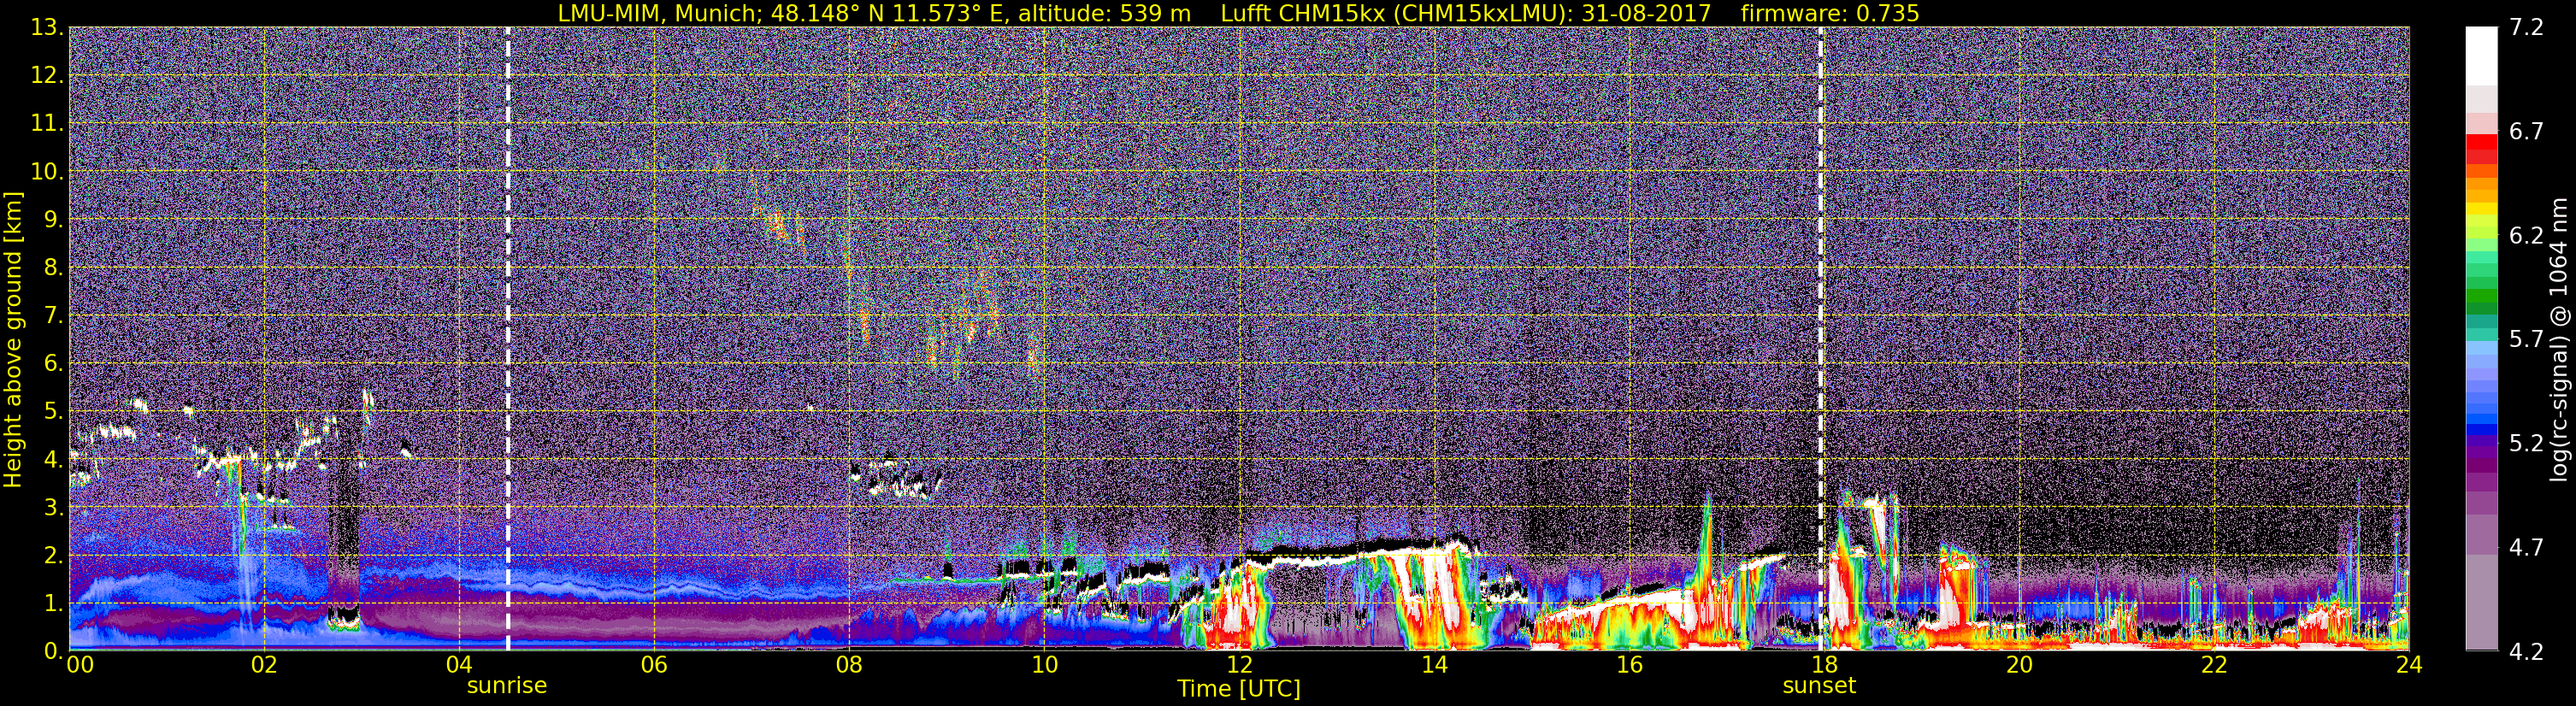Click the time axis tick label 16
This screenshot has width=2576, height=706.
pos(1629,666)
